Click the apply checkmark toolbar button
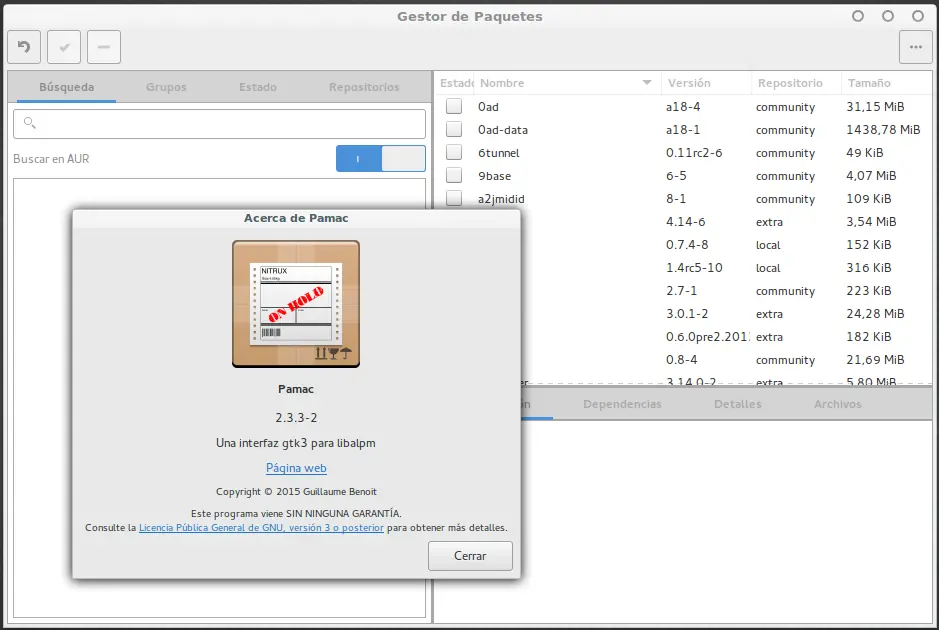This screenshot has height=630, width=939. (x=64, y=47)
